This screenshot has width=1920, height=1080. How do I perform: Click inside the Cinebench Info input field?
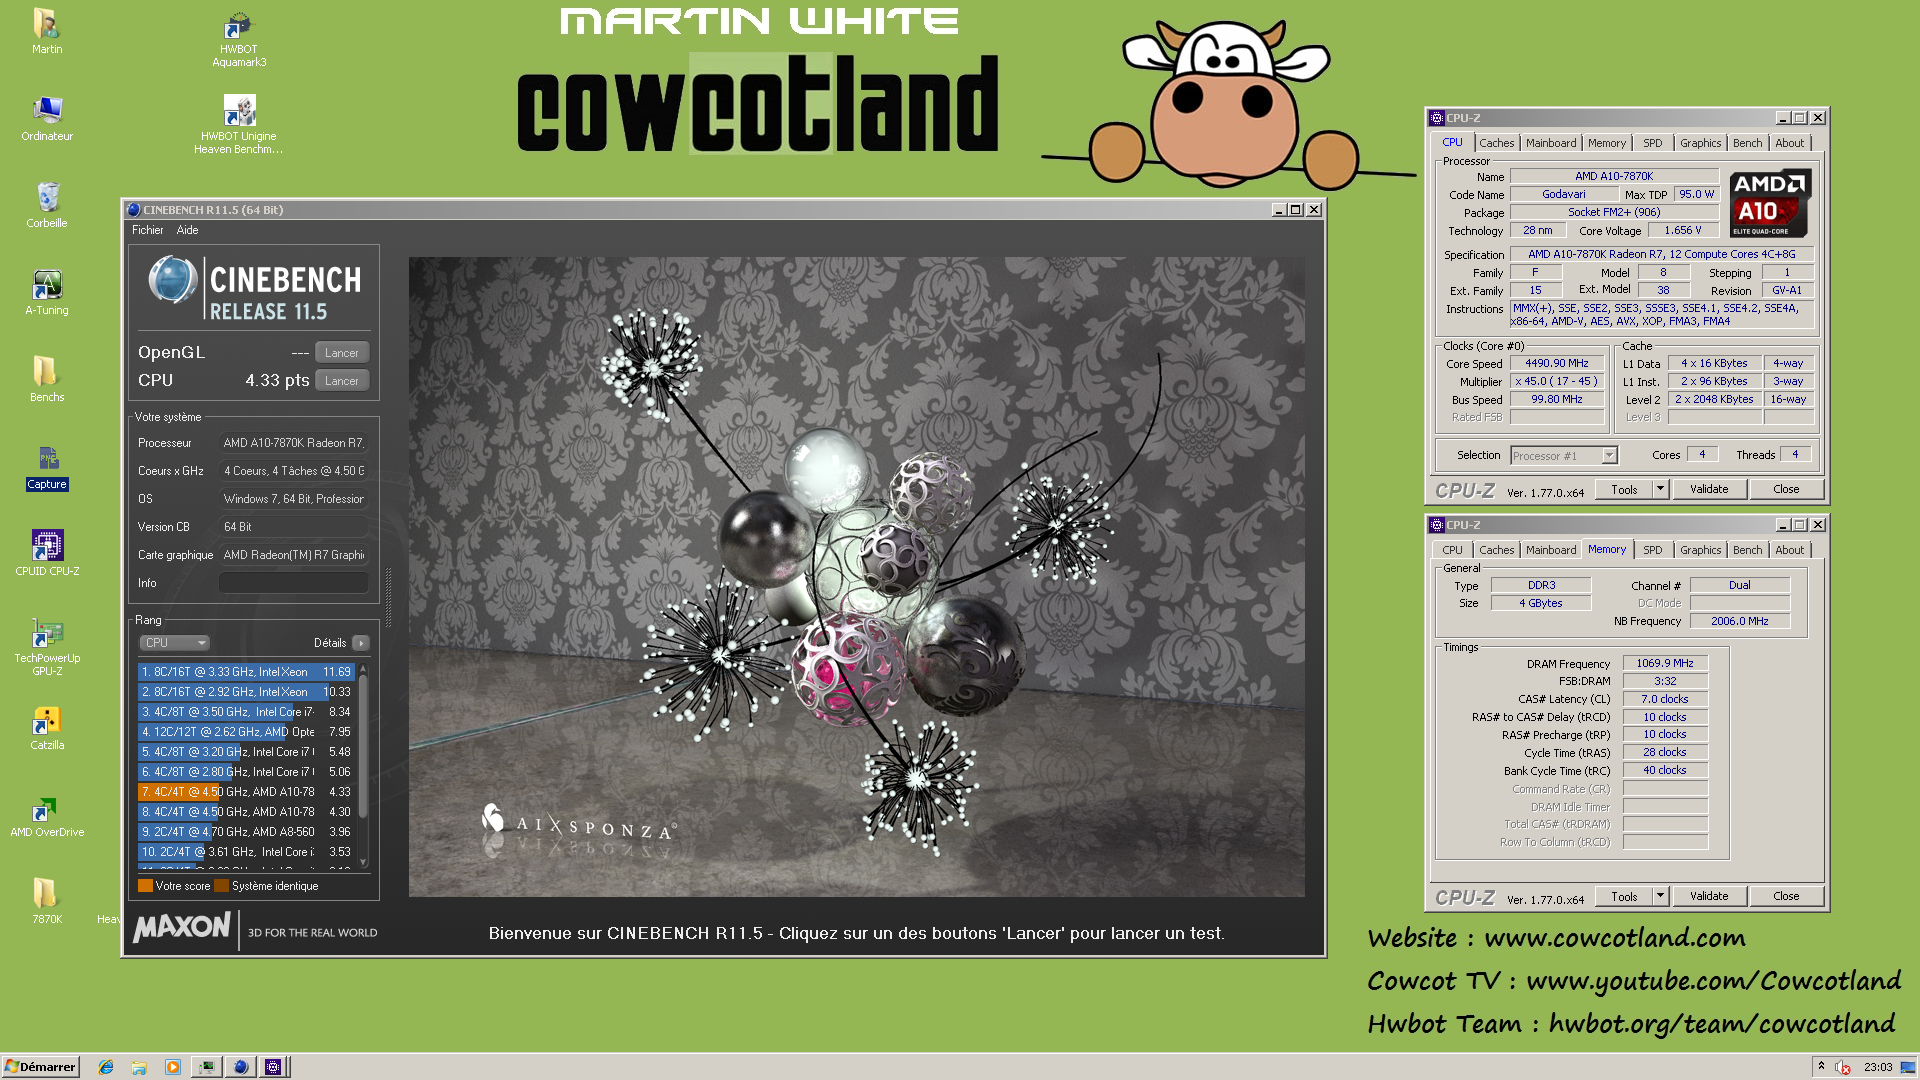point(294,583)
